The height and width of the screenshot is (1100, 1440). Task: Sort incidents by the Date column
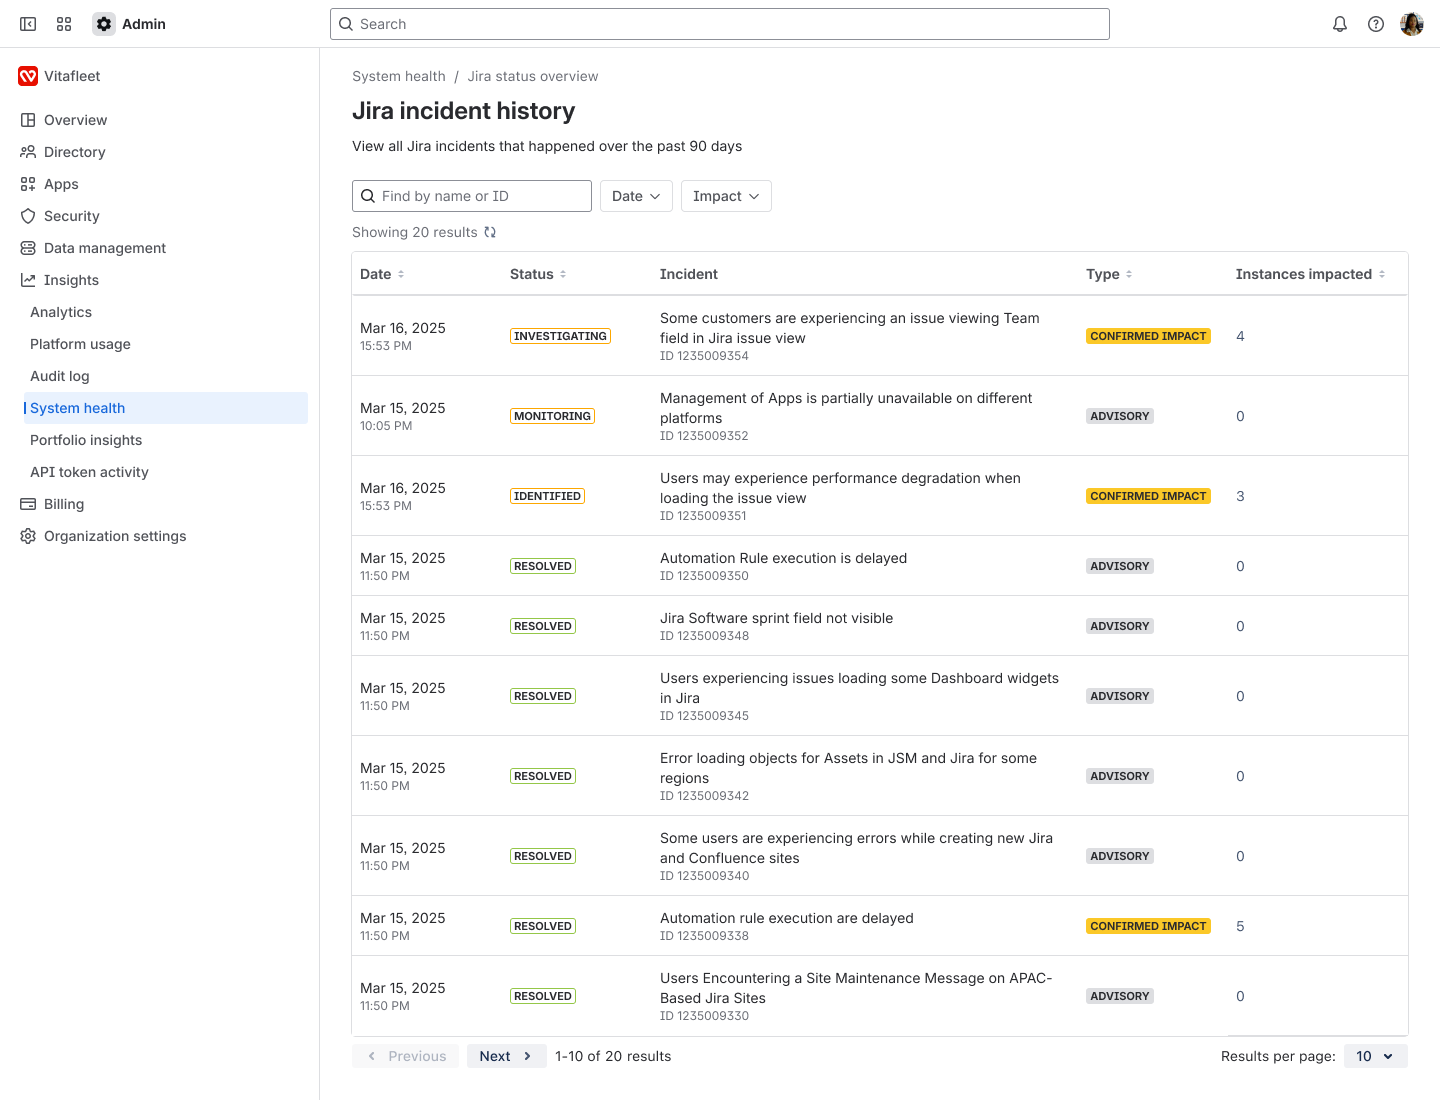(x=403, y=273)
